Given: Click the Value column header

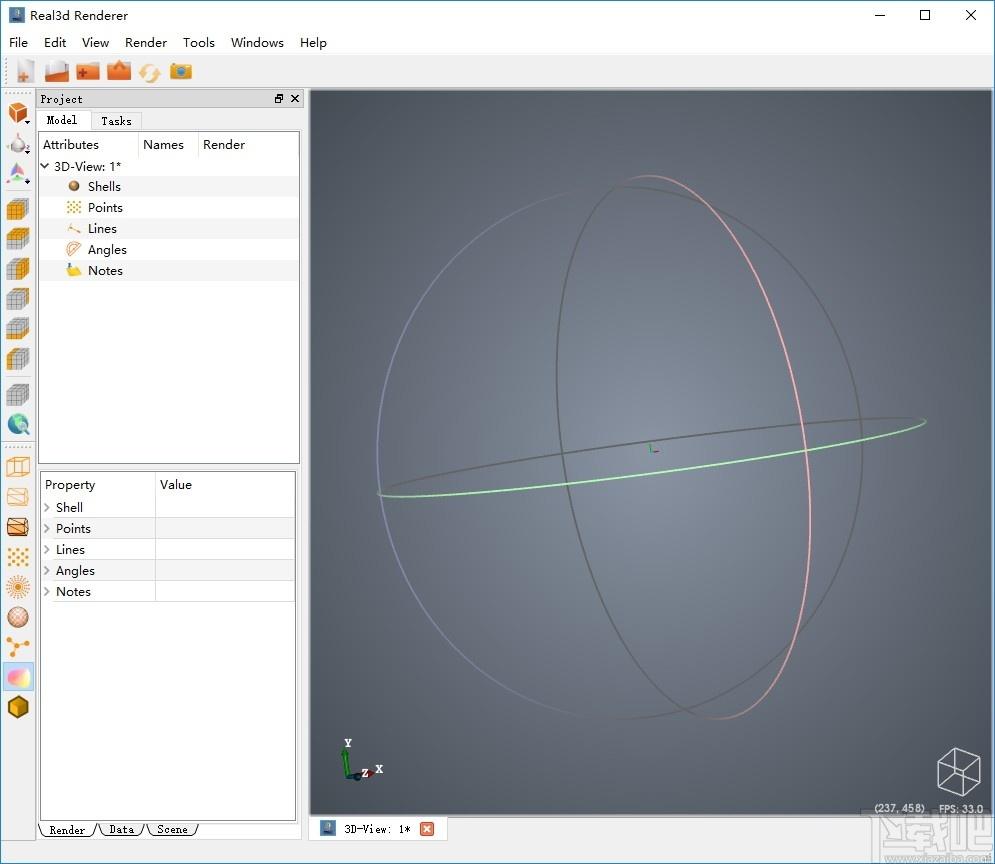Looking at the screenshot, I should coord(225,485).
